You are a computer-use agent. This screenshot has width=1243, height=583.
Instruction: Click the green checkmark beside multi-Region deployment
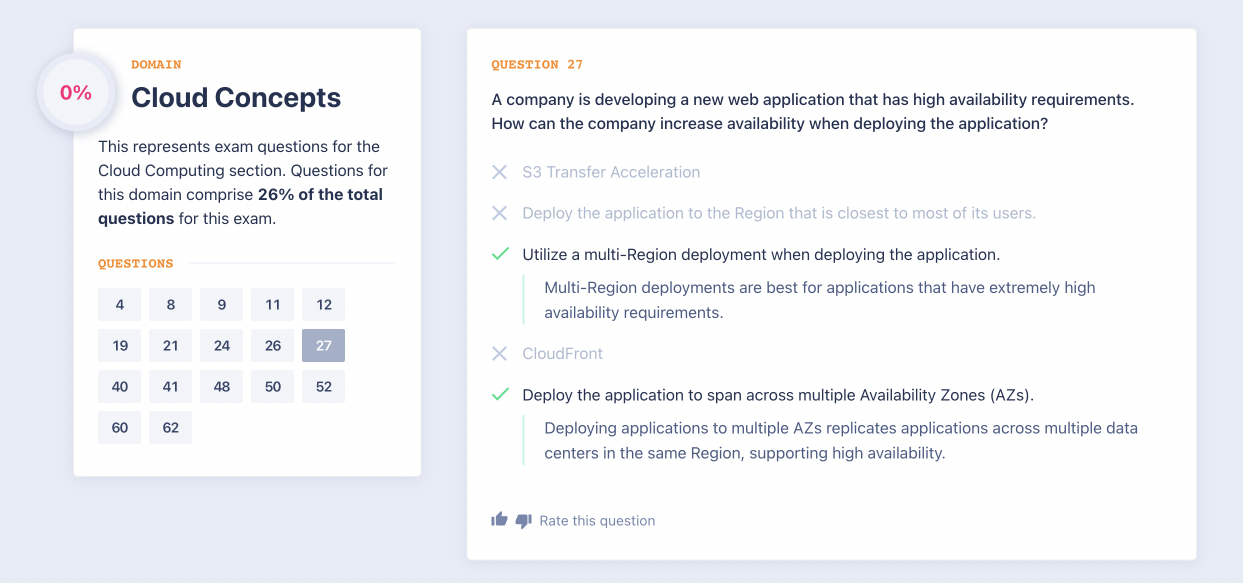[500, 254]
